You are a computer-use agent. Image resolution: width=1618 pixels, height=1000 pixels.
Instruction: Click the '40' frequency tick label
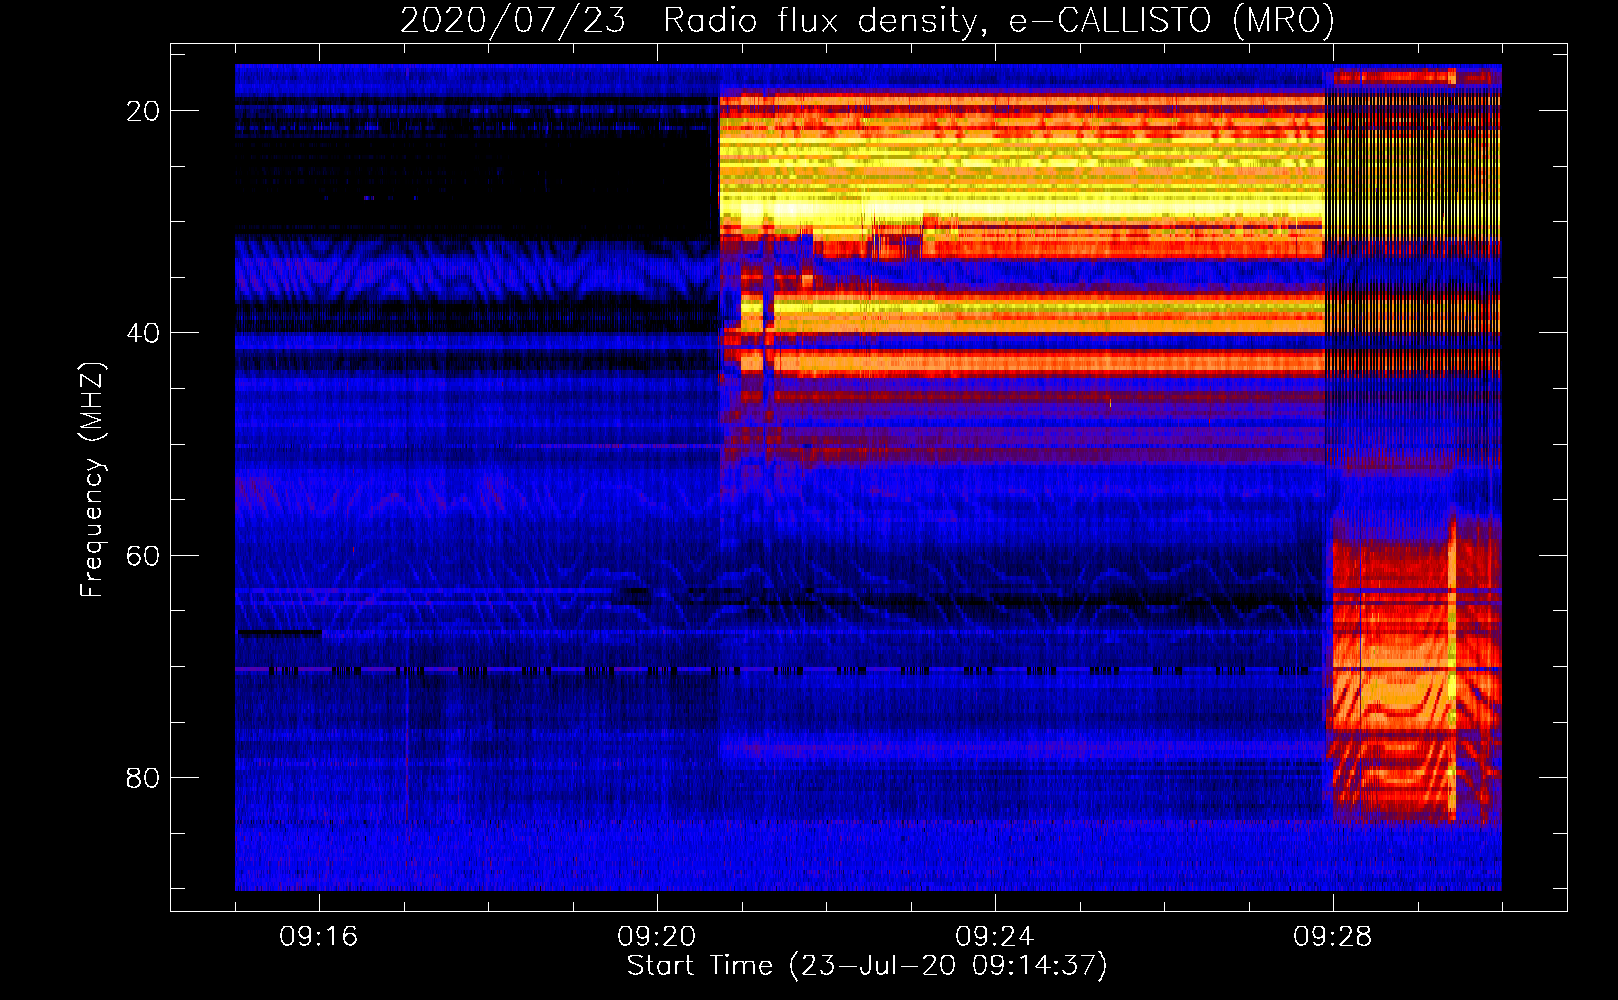coord(143,333)
